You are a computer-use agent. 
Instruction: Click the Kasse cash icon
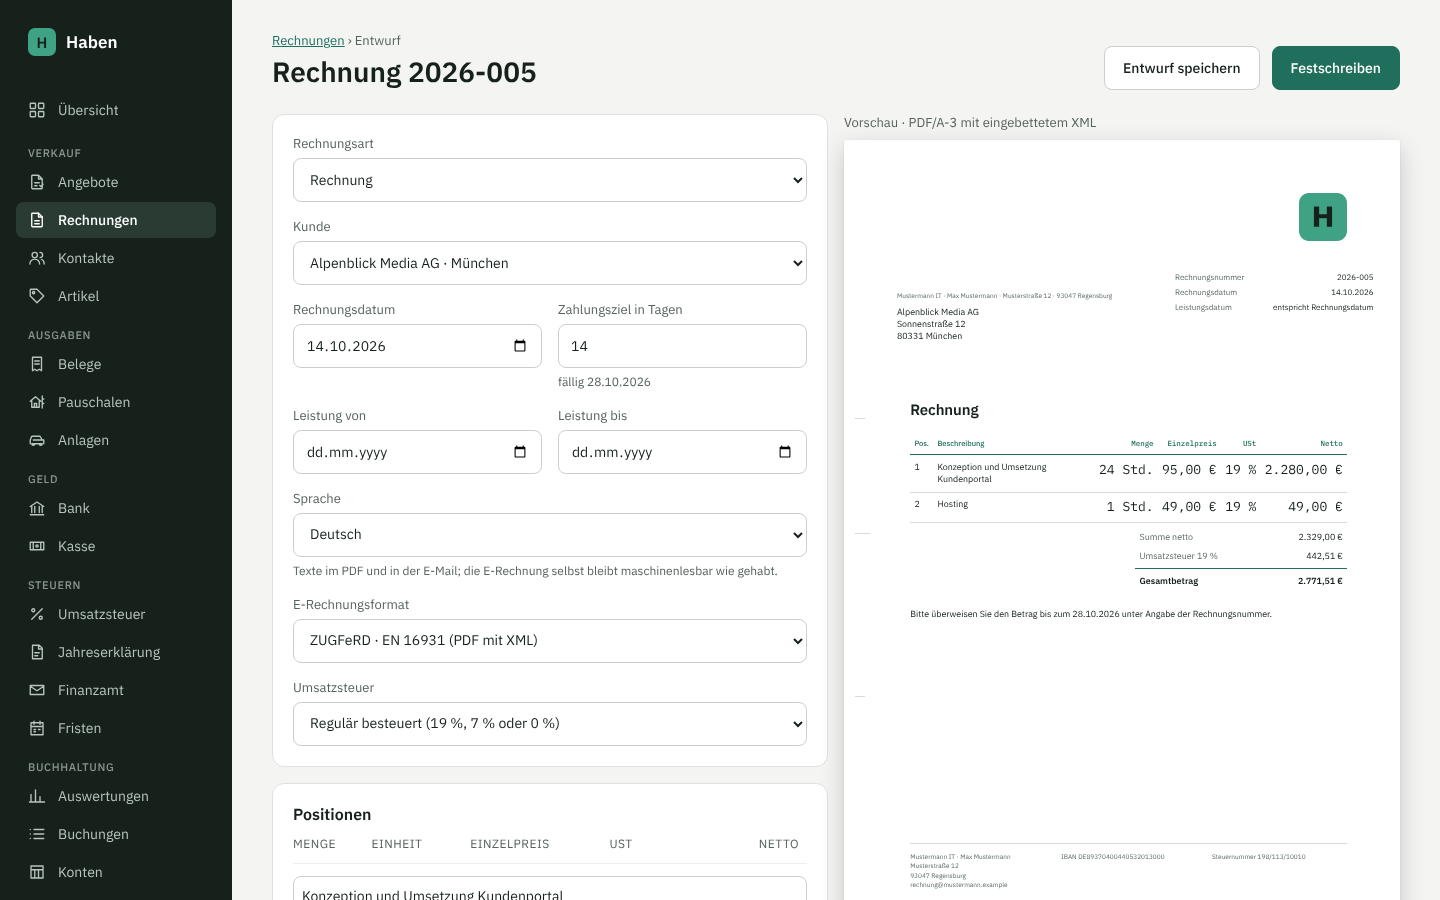click(x=37, y=546)
